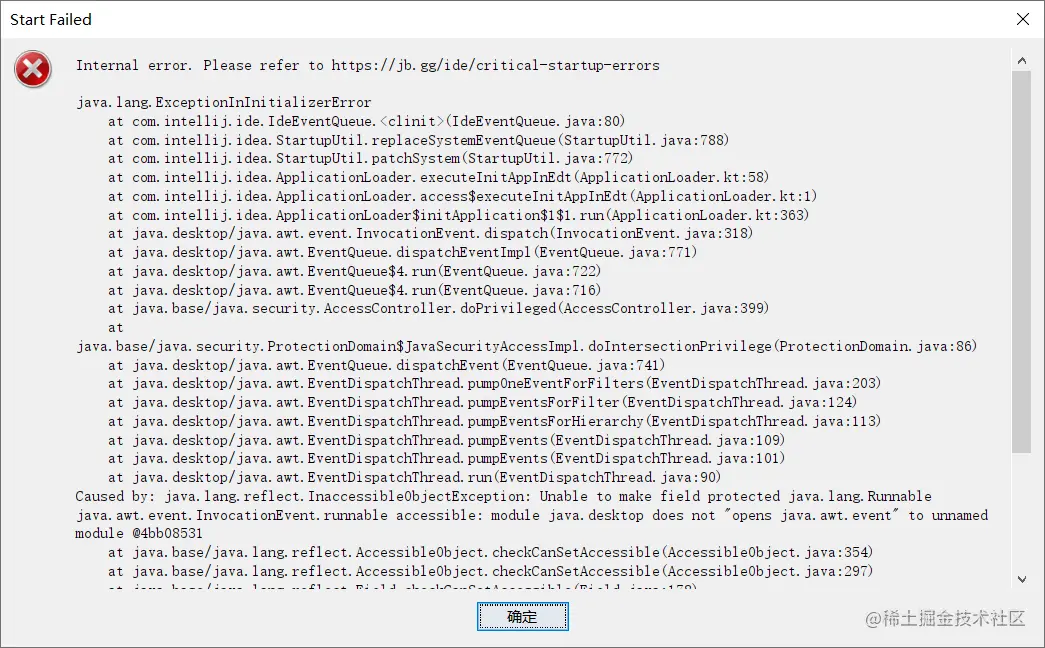
Task: Click the jb.gg critical-startup-errors URL
Action: pyautogui.click(x=495, y=65)
